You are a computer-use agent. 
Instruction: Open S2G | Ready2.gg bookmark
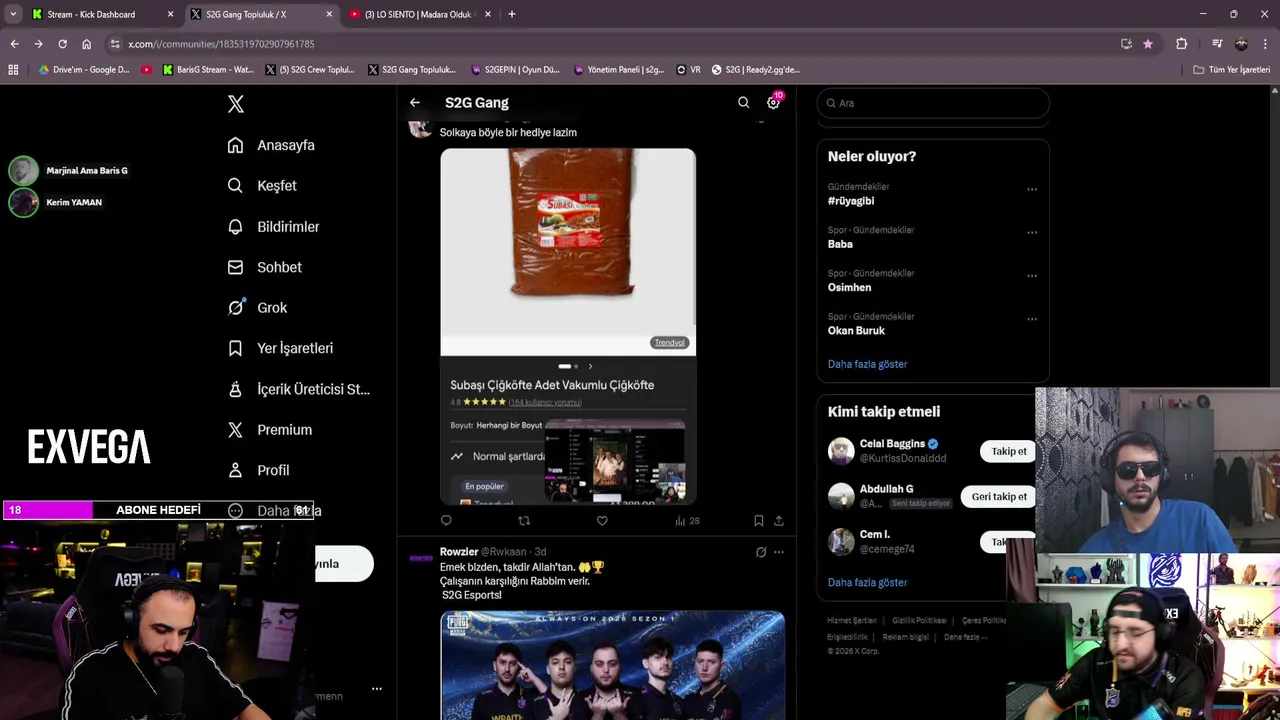coord(756,70)
